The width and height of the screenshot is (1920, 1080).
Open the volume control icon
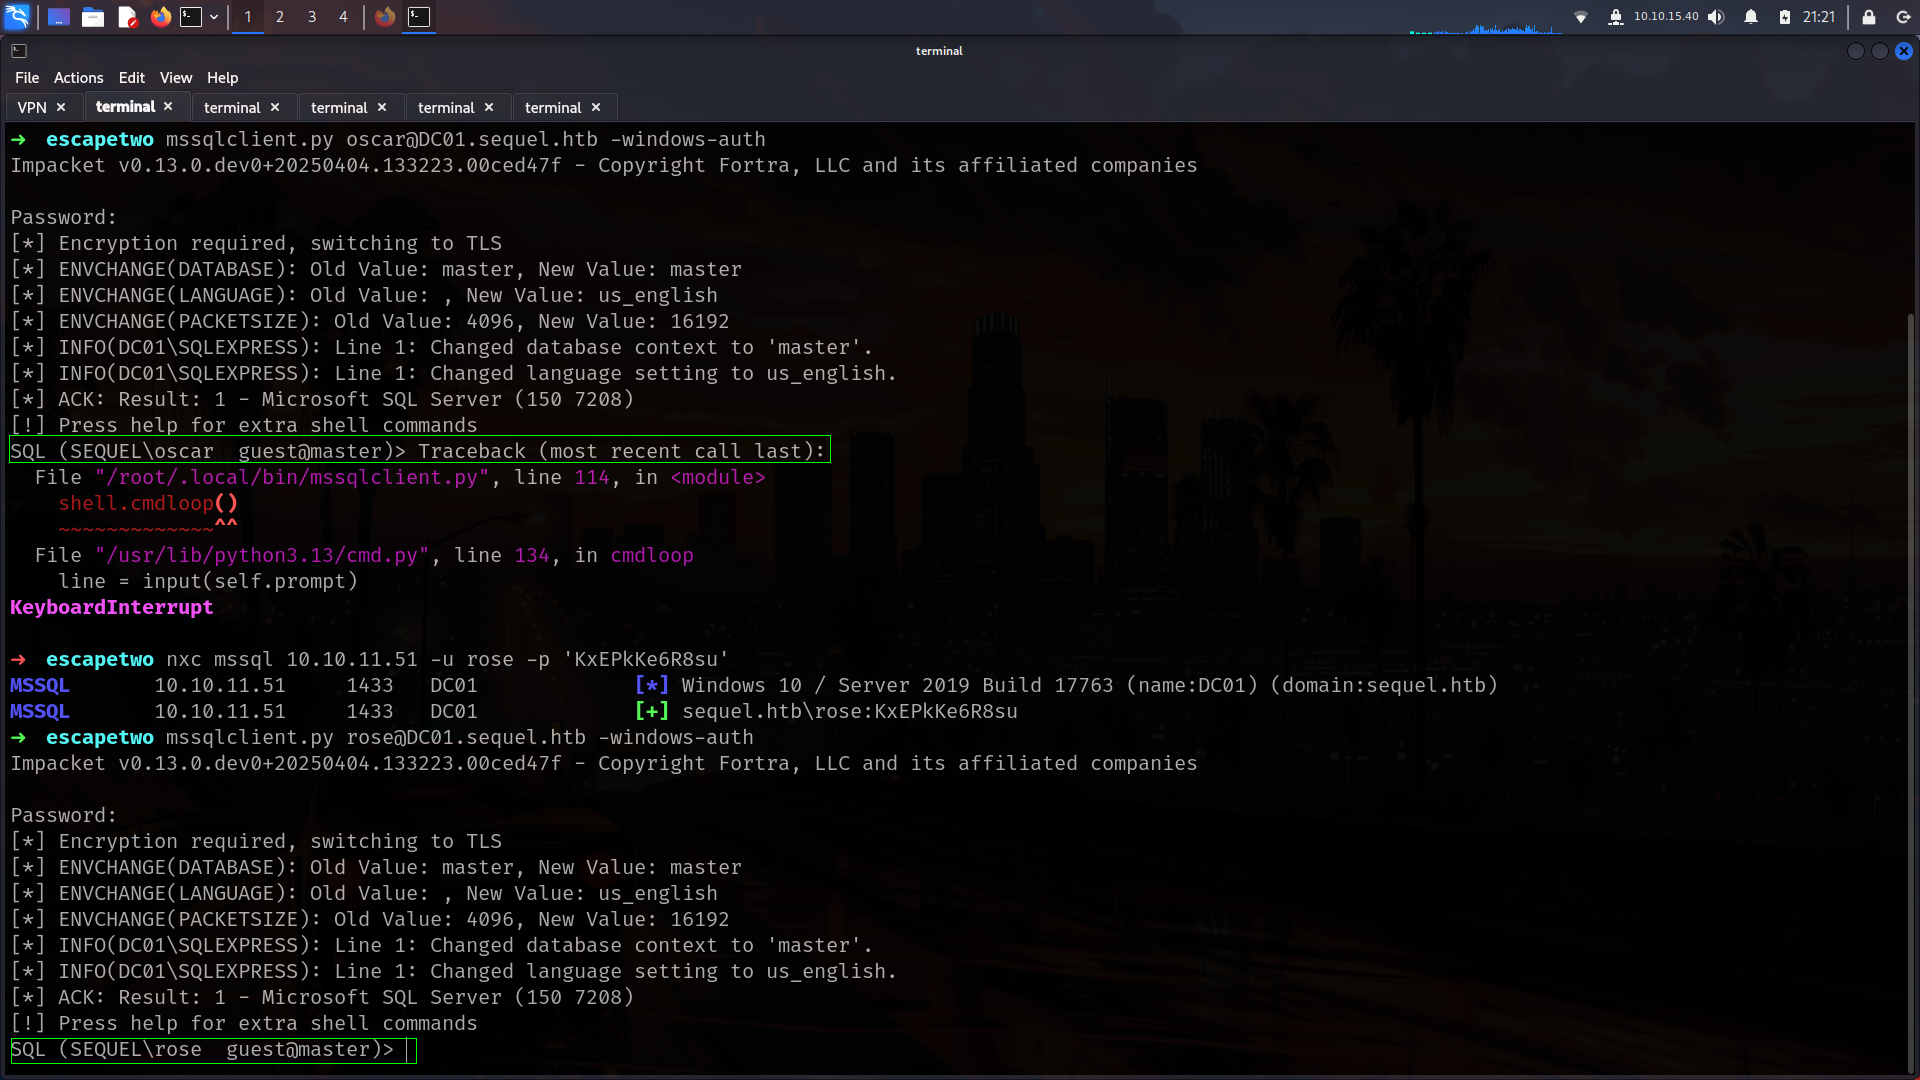(1716, 17)
